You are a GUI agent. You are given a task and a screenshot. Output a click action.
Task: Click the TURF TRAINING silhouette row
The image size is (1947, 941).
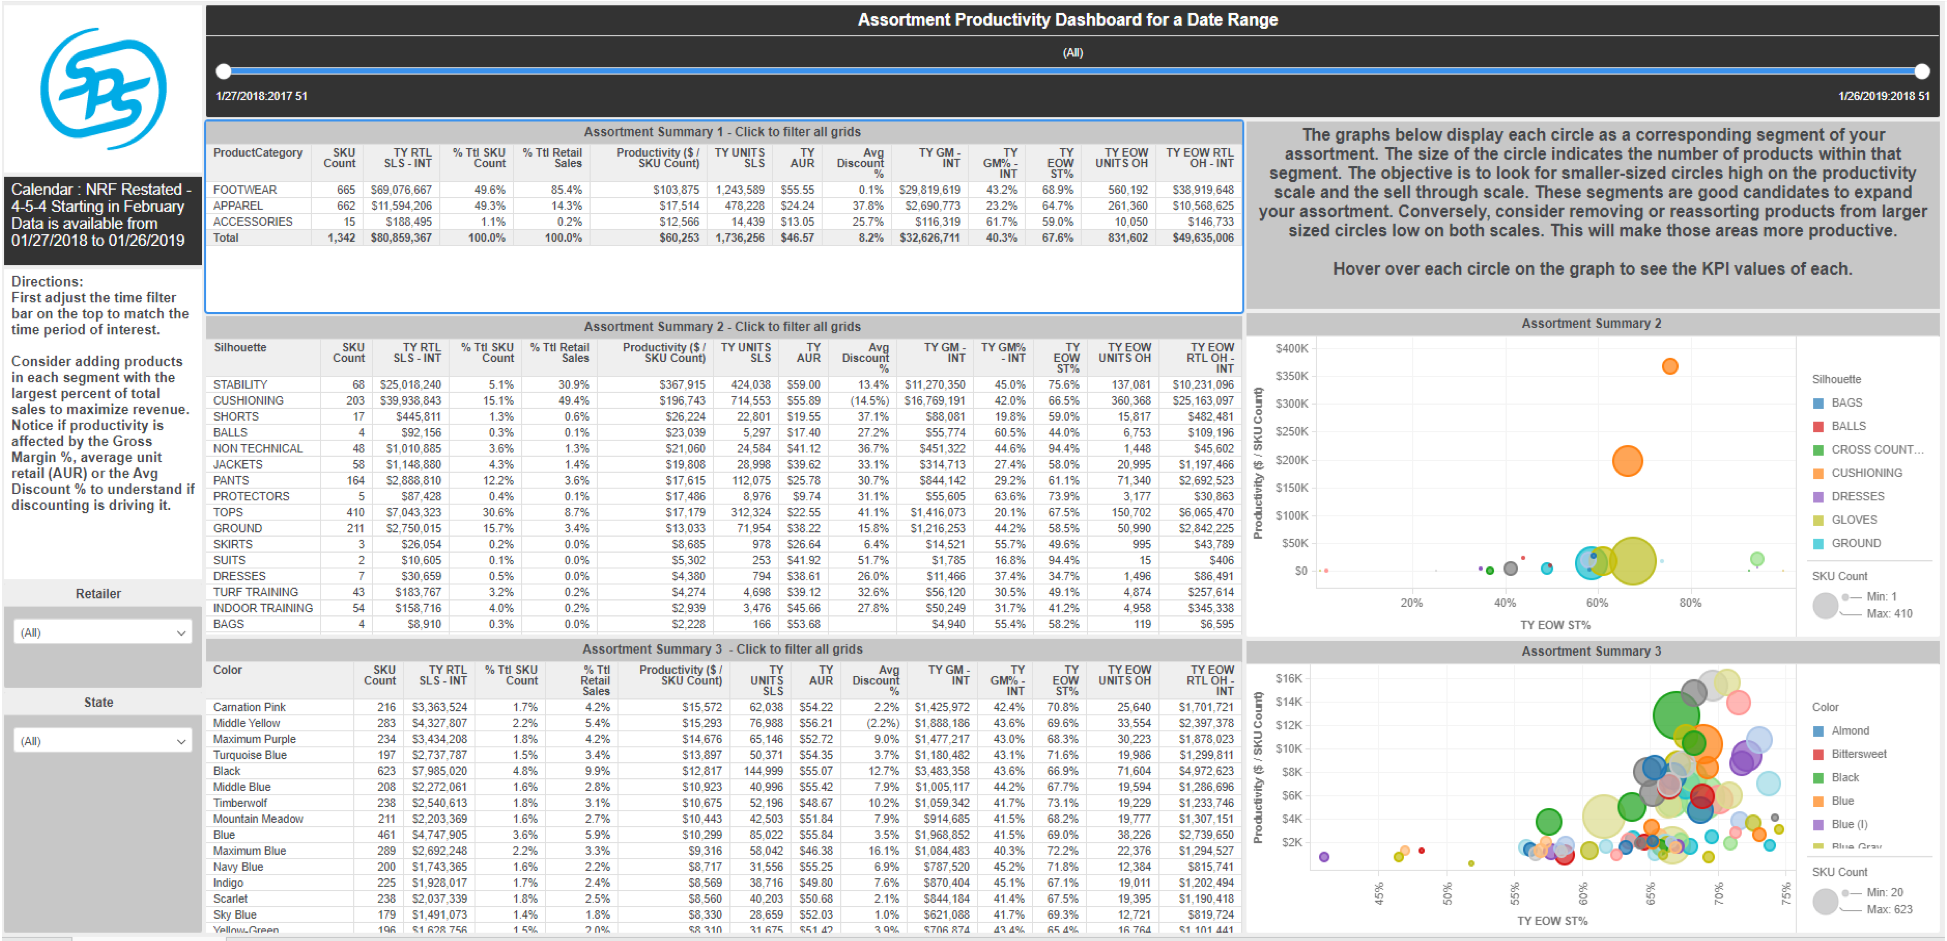[x=723, y=592]
